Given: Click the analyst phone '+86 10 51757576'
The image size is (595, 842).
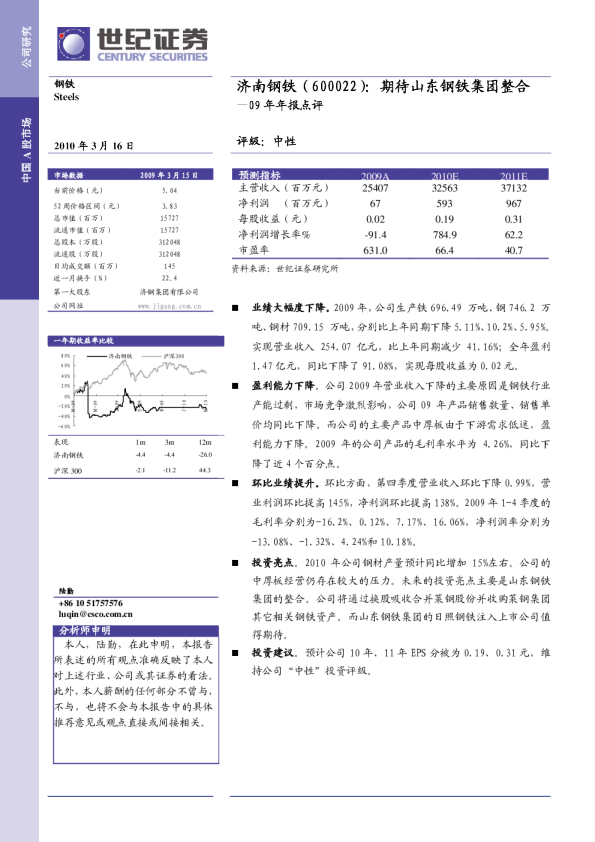Looking at the screenshot, I should pos(90,604).
